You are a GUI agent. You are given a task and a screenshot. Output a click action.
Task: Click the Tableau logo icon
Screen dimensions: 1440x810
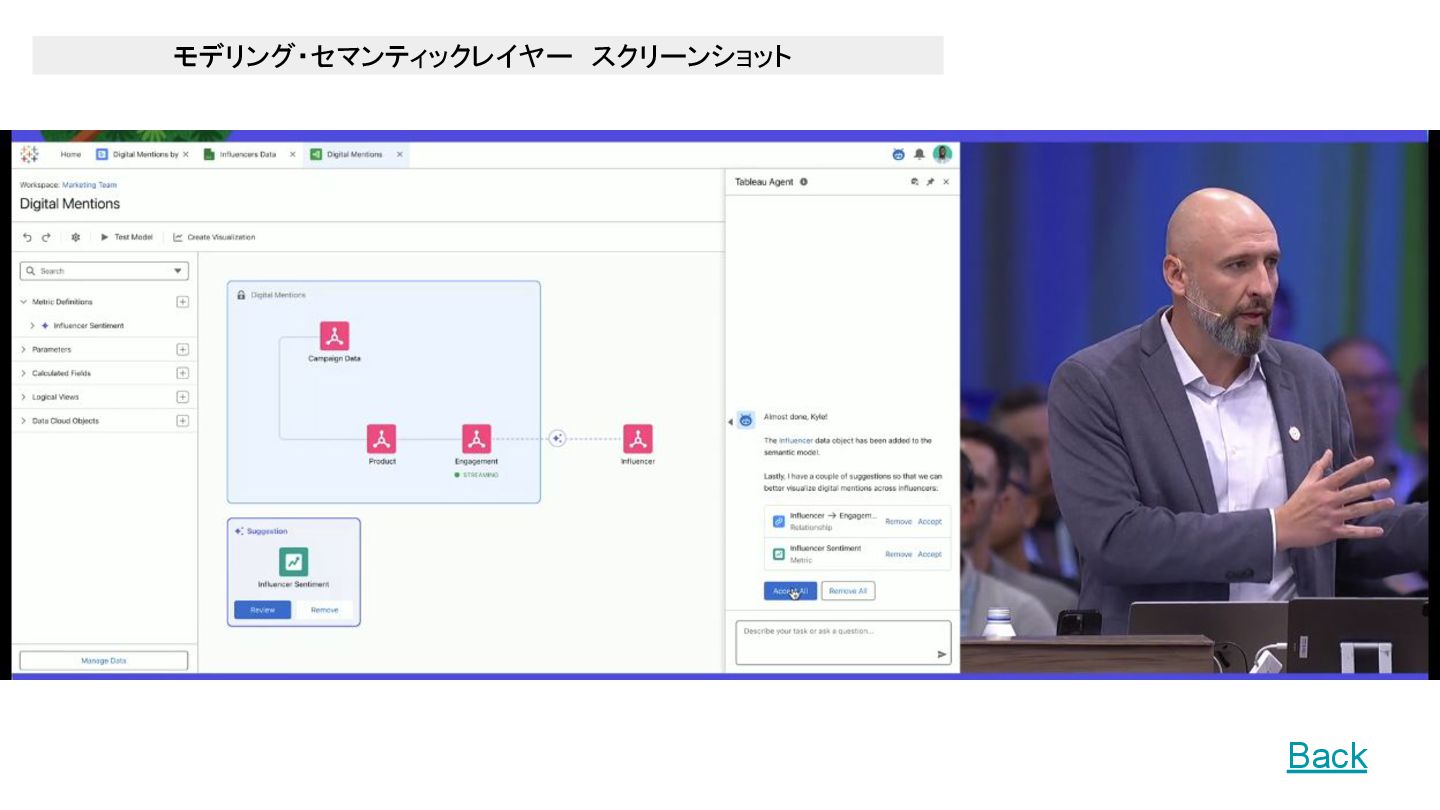(29, 154)
